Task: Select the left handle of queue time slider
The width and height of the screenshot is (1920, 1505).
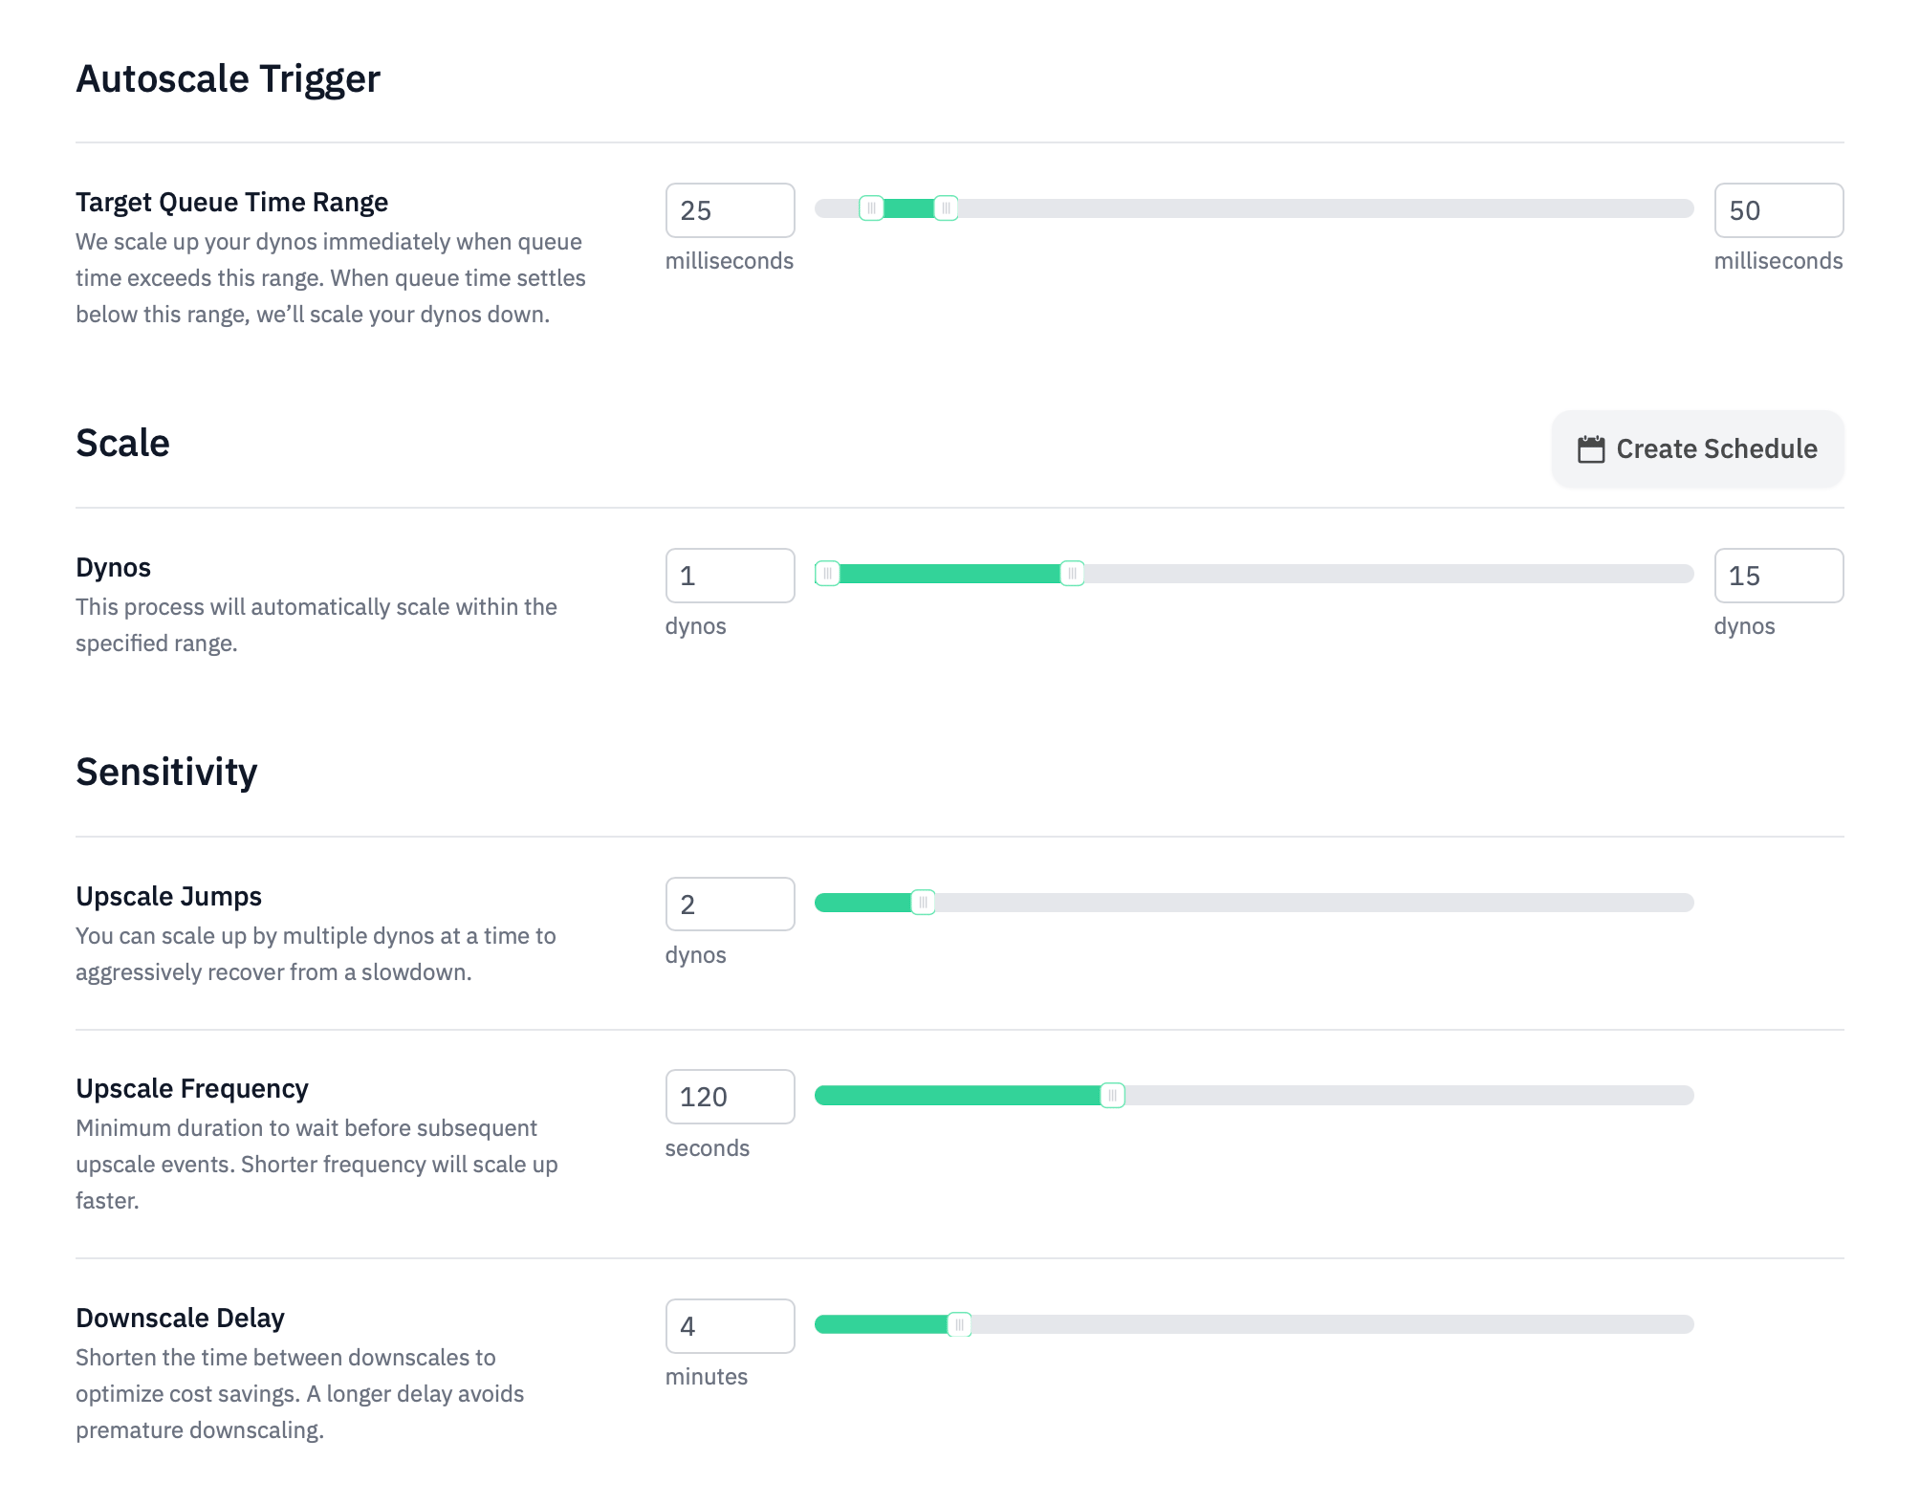Action: coord(872,208)
